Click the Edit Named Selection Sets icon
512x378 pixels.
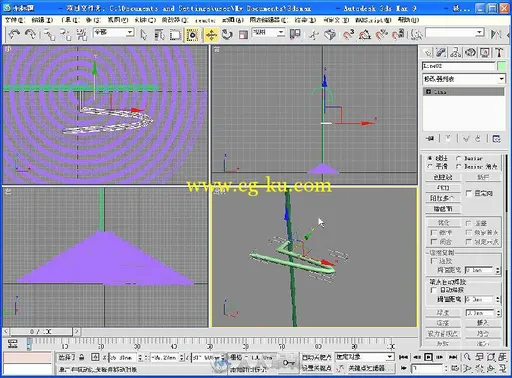[x=416, y=34]
